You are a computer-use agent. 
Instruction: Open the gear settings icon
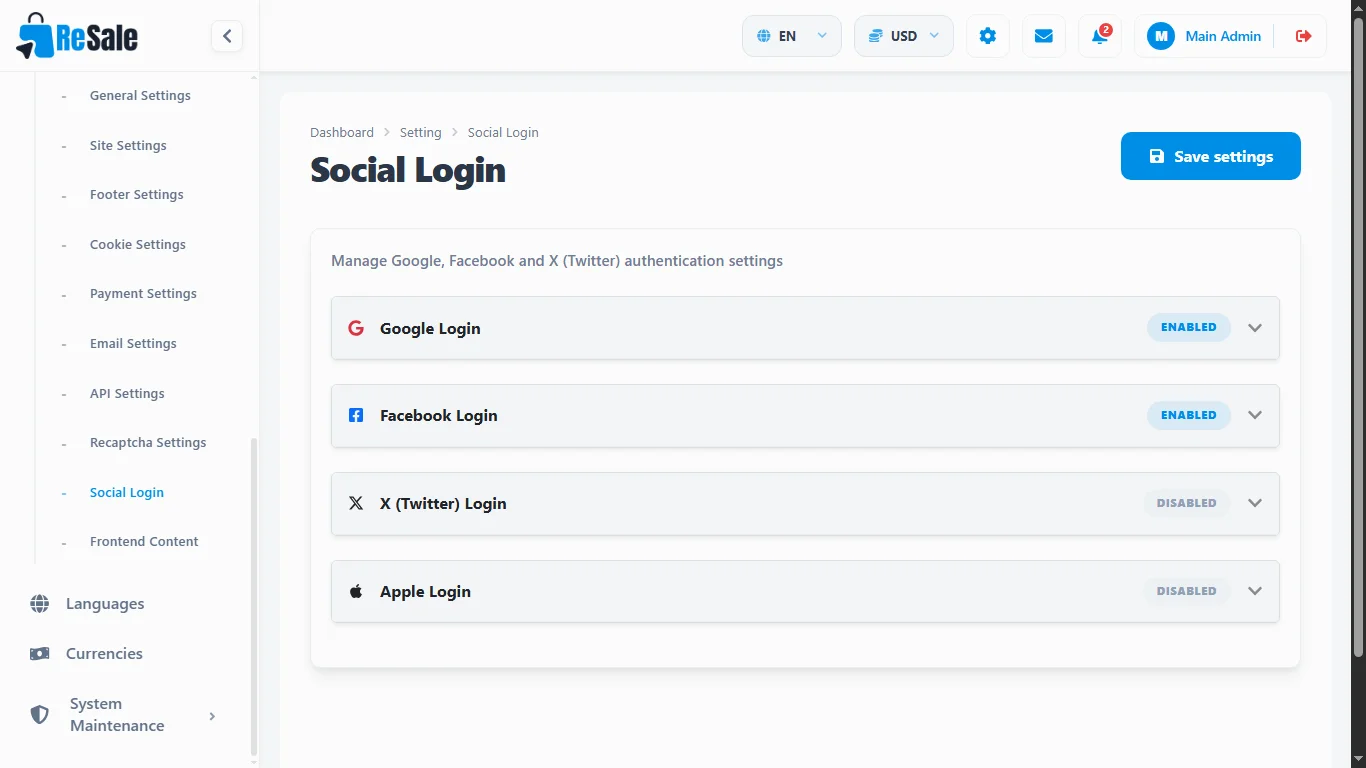point(988,36)
